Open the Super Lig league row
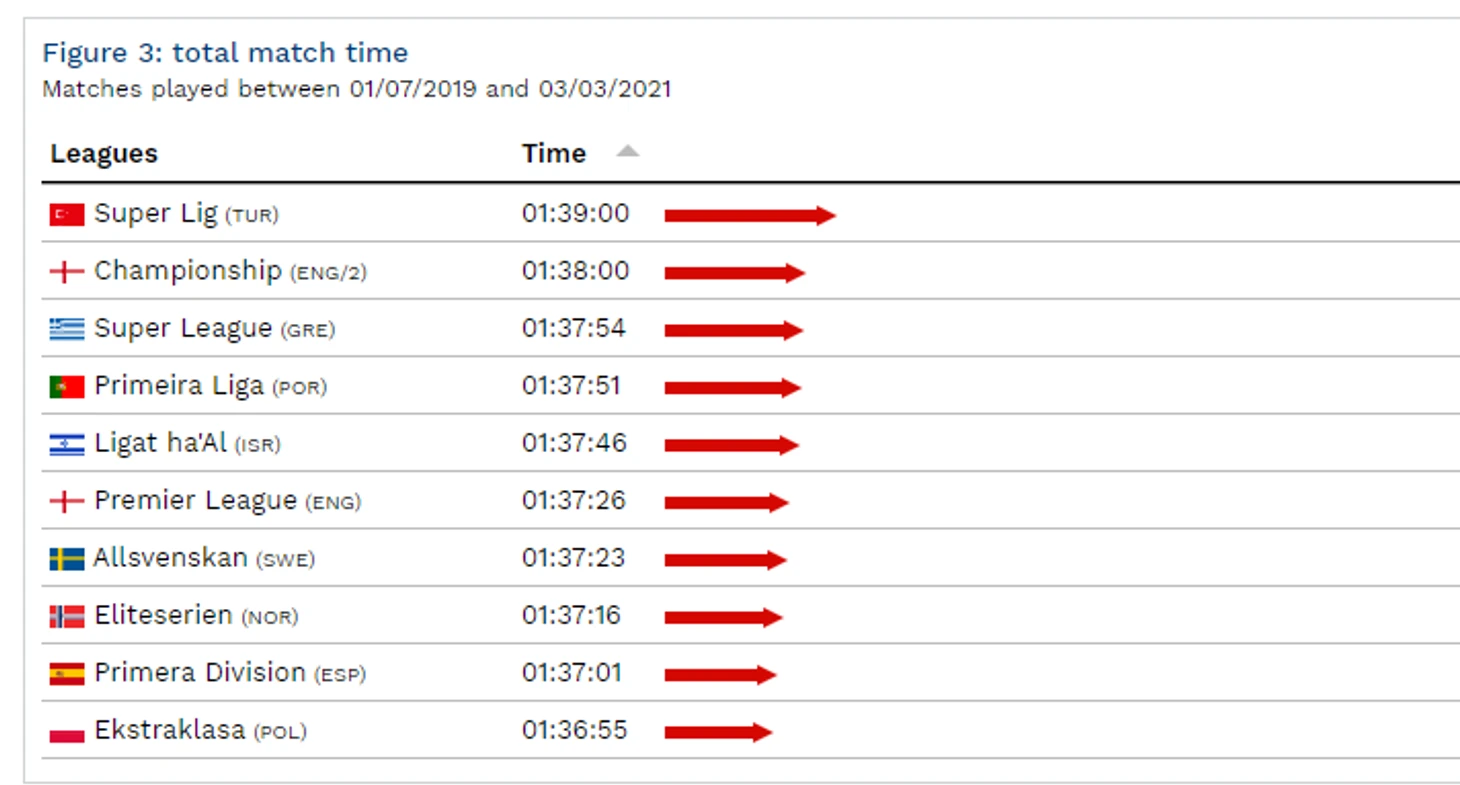This screenshot has height=785, width=1460. click(750, 214)
